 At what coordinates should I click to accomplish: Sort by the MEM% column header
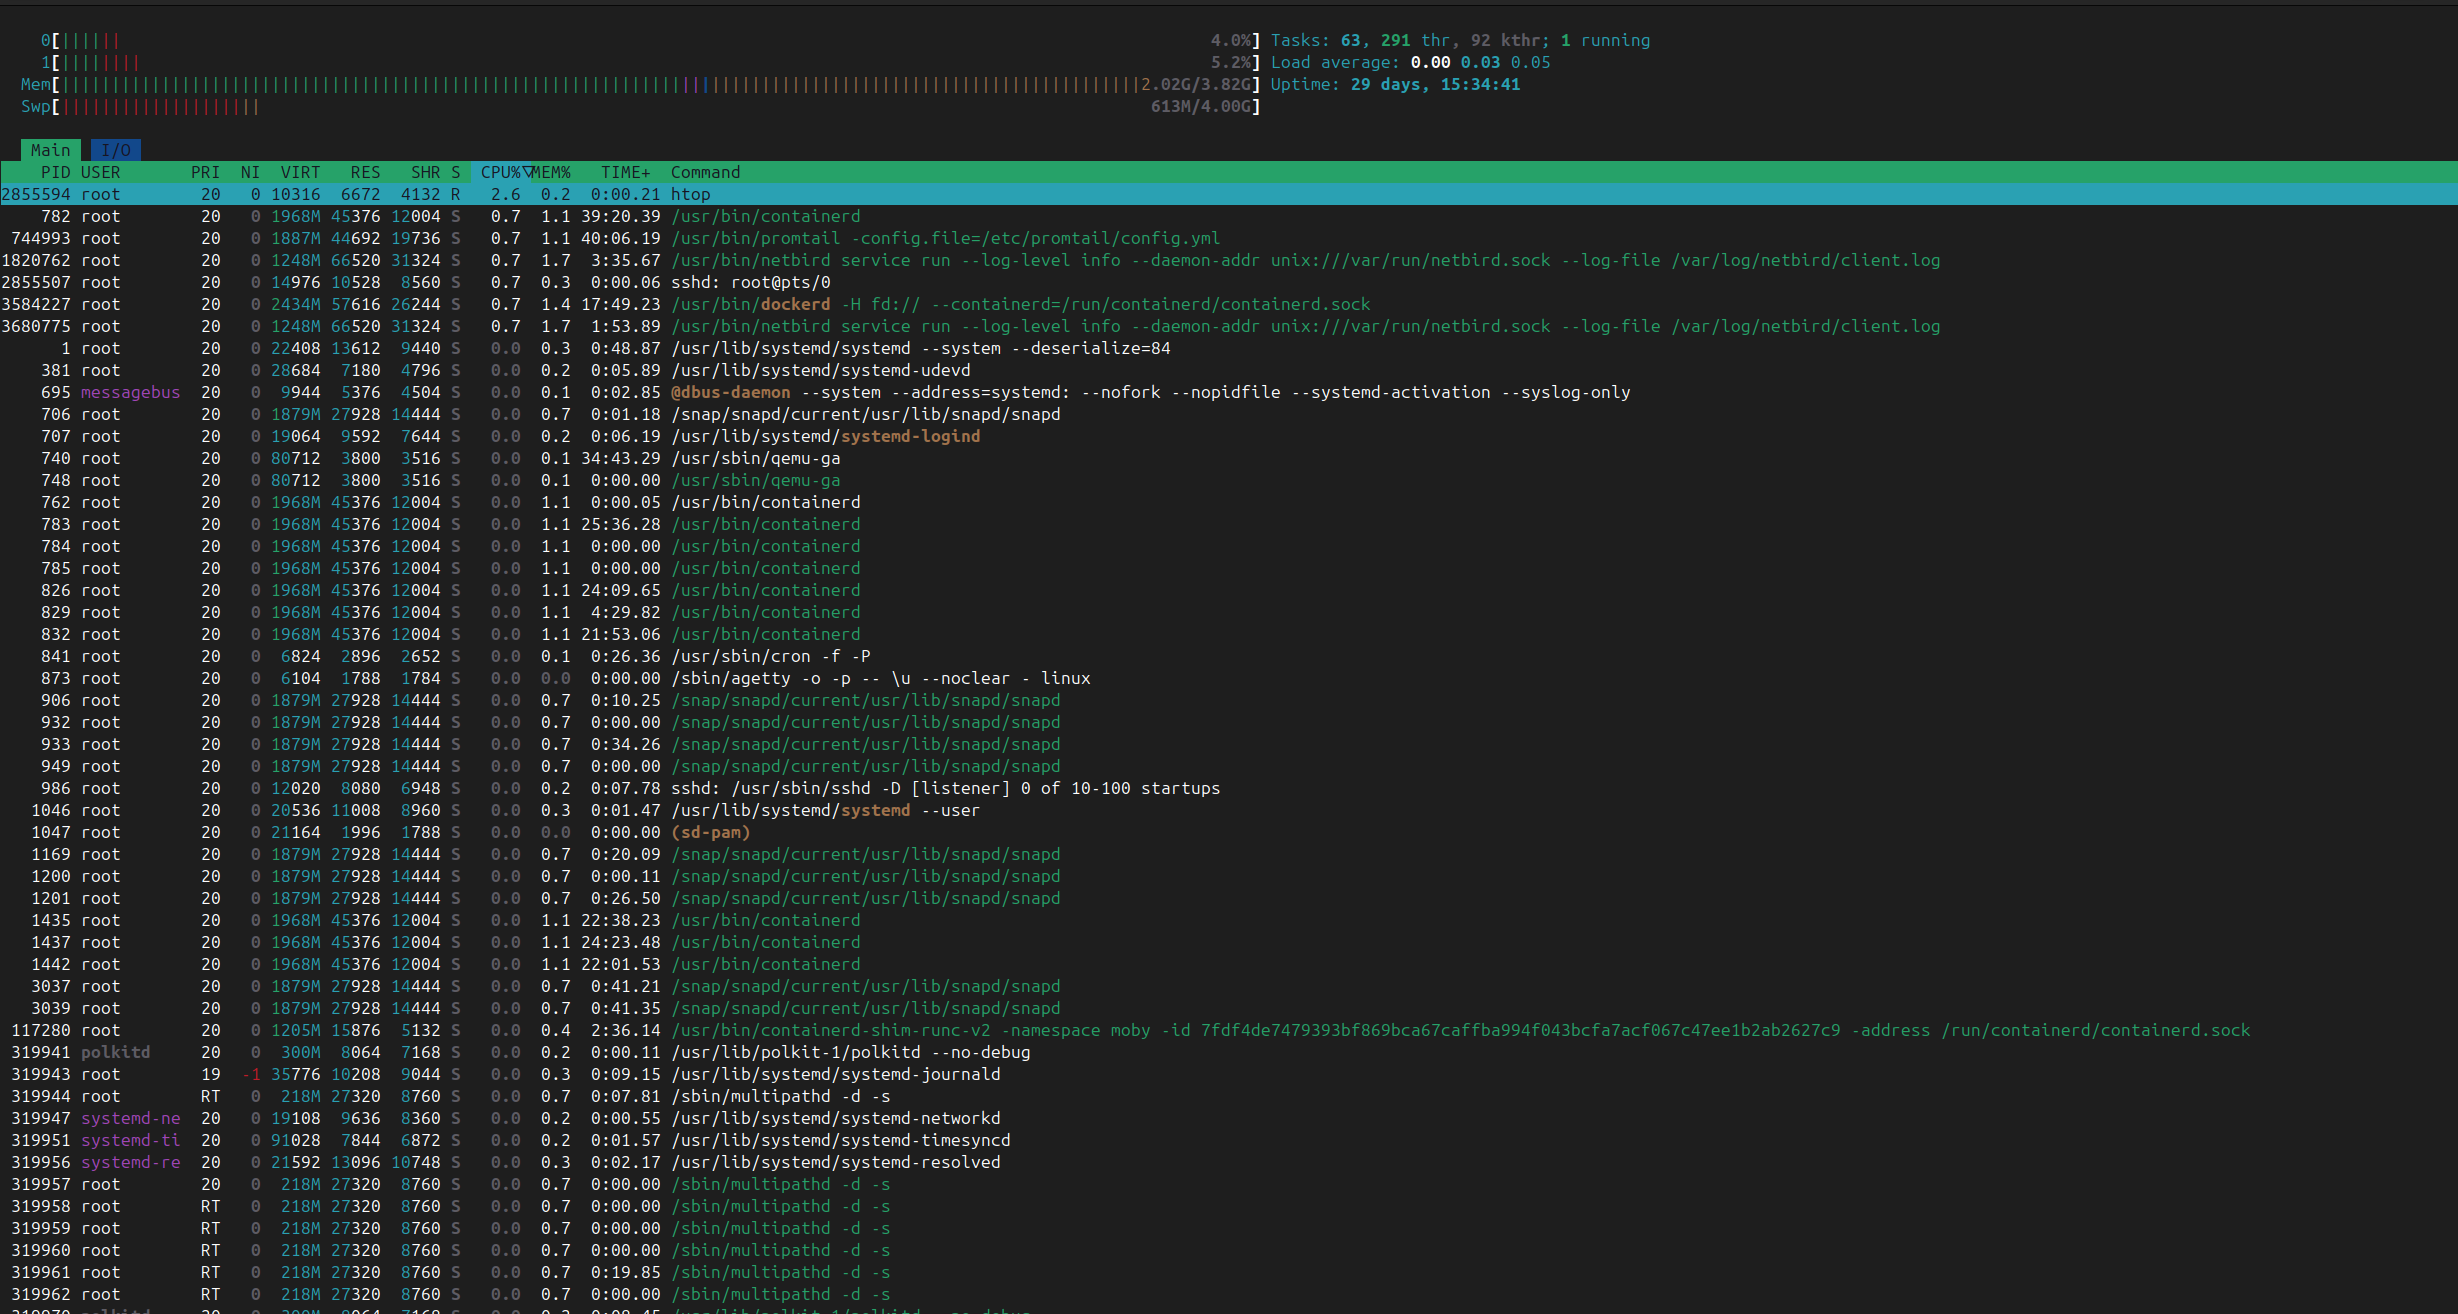(x=552, y=172)
